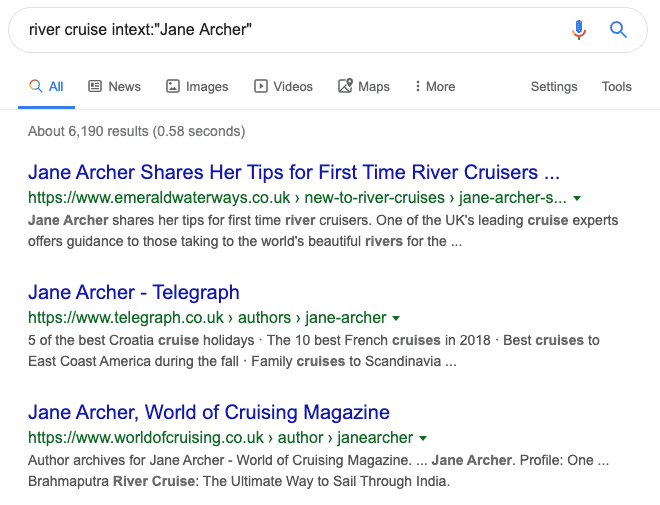Screen dimensions: 660x505
Task: Expand dropdown arrow beside telegraph.co.uk URL
Action: click(396, 318)
